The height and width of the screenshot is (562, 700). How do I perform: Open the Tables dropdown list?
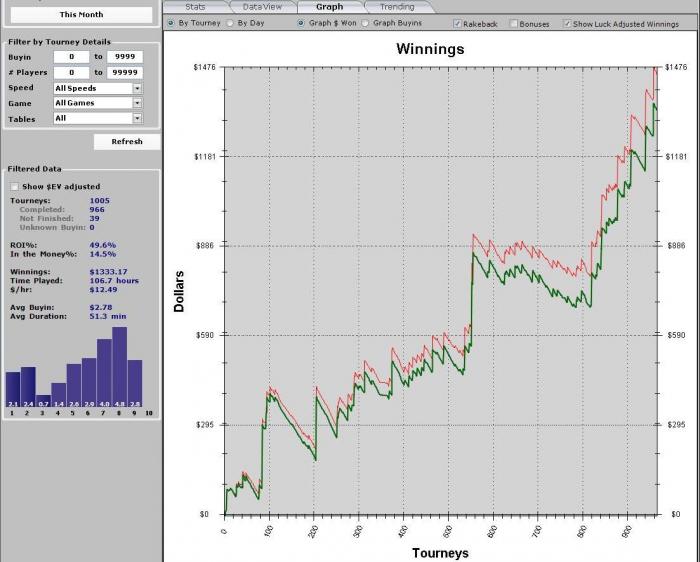(98, 118)
